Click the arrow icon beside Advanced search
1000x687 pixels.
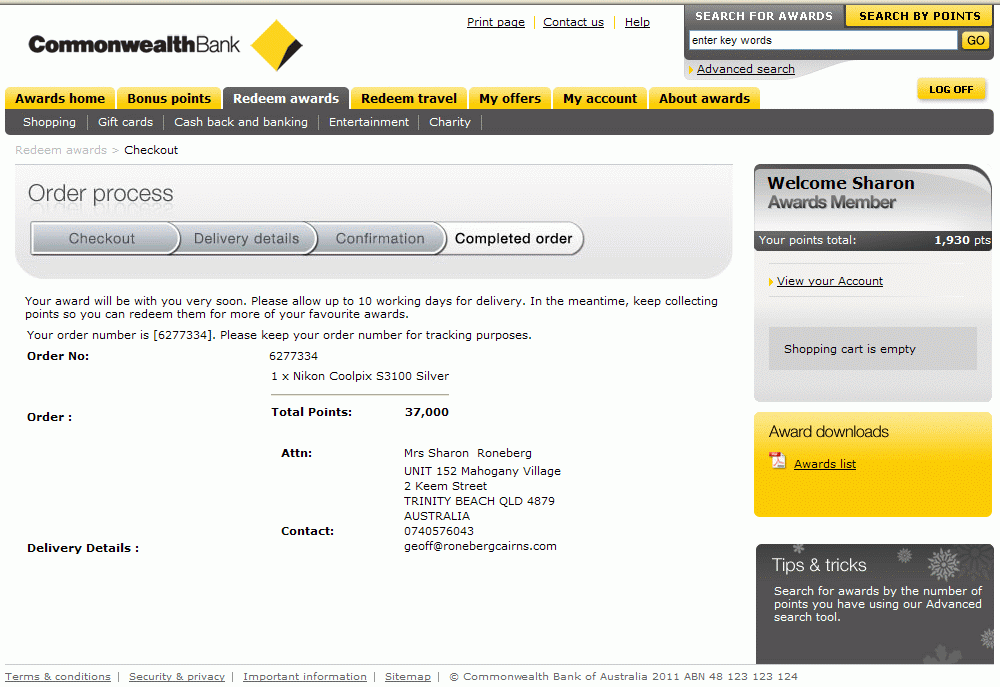[x=691, y=70]
